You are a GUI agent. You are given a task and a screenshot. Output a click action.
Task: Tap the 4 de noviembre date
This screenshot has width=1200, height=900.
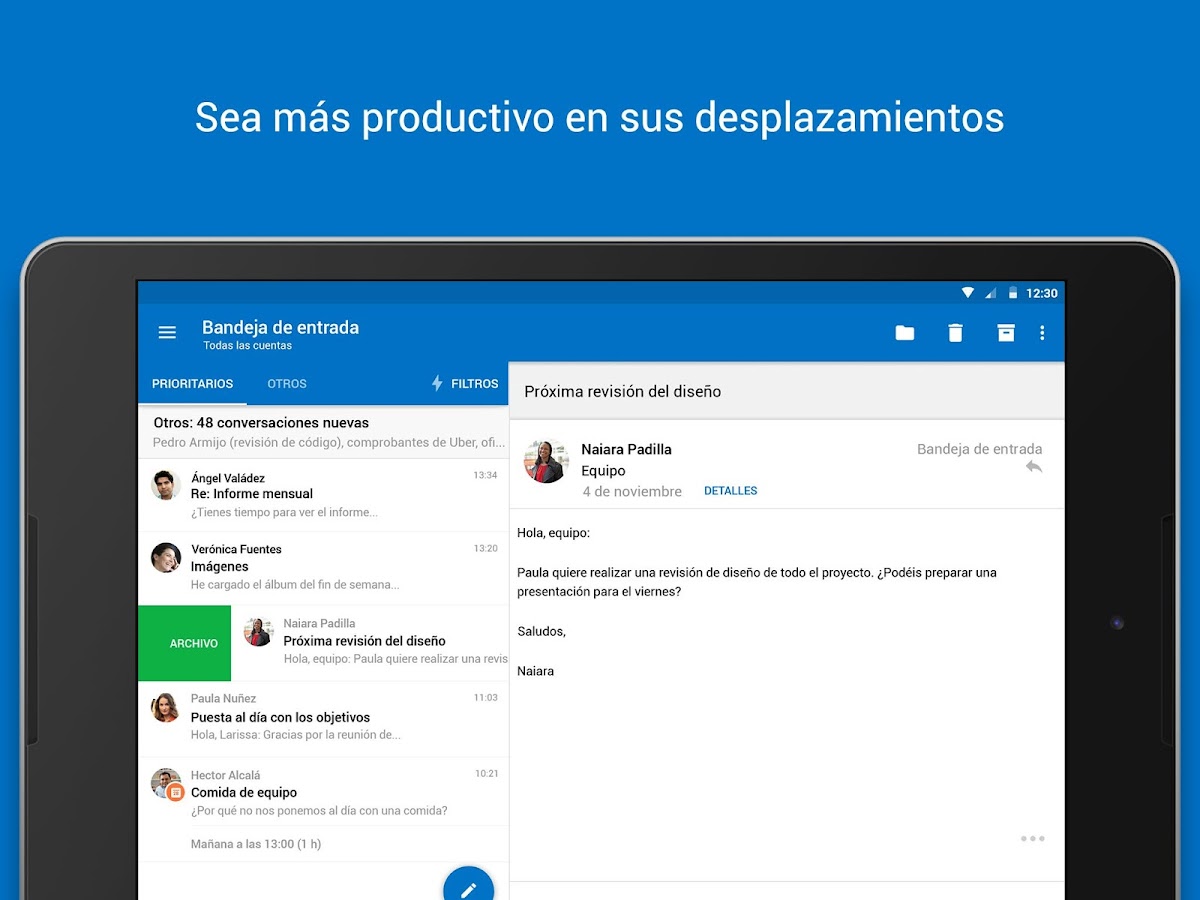[632, 492]
